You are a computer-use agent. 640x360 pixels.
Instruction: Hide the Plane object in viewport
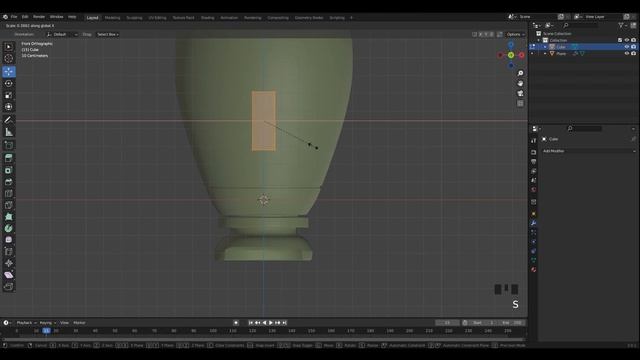pos(627,53)
